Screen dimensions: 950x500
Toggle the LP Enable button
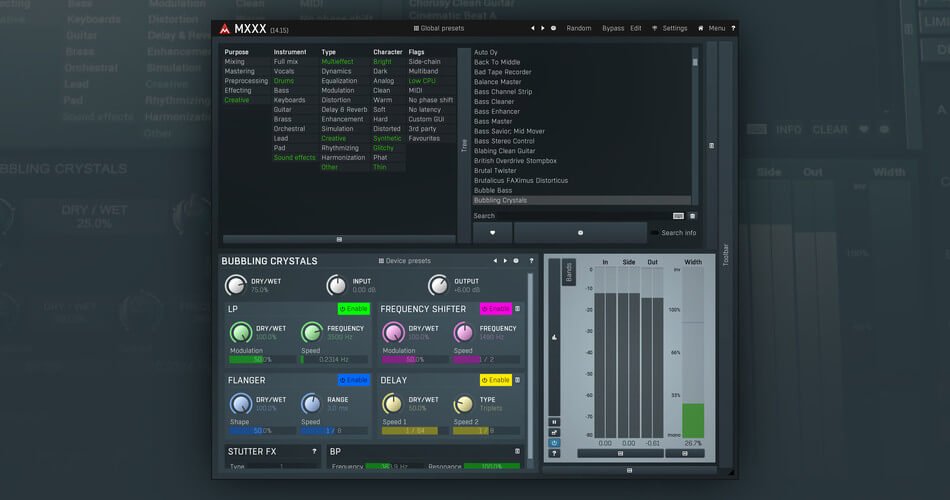pos(354,309)
